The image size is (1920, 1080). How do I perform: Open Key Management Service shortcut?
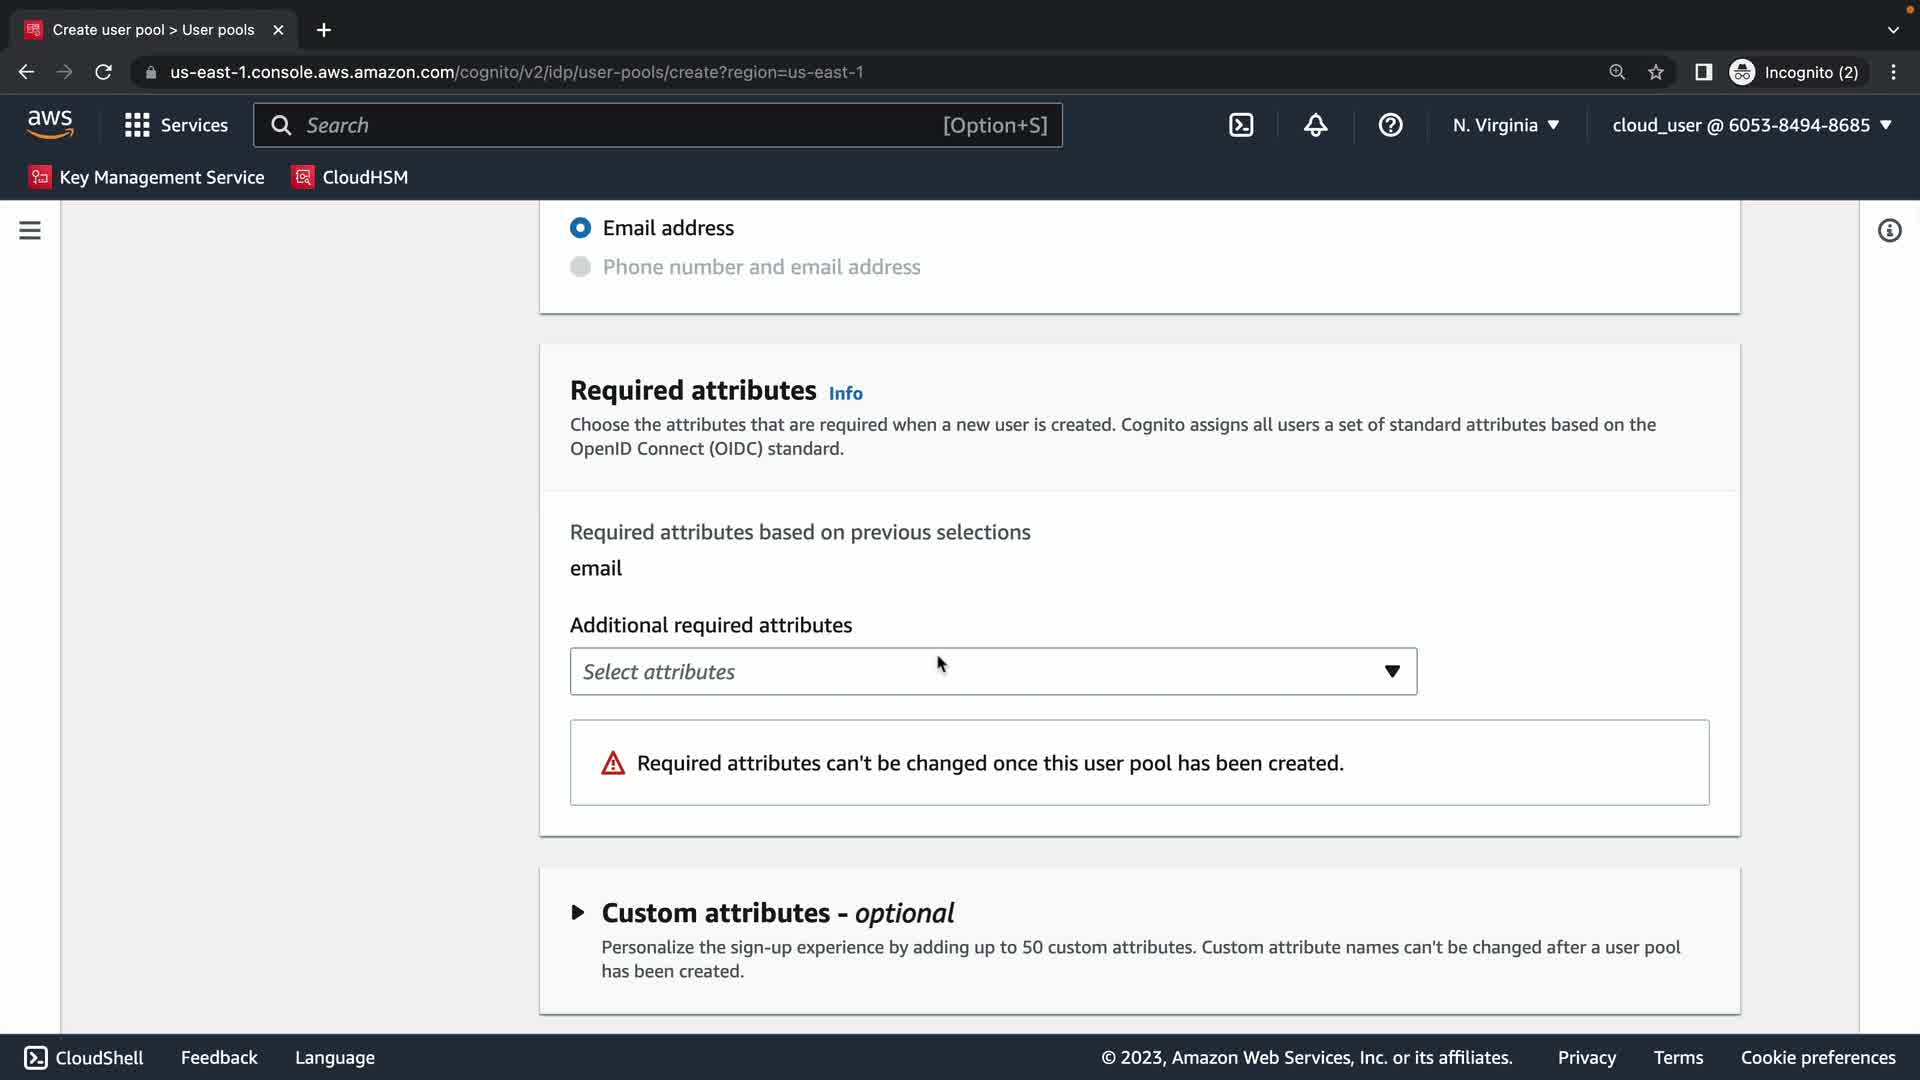coord(148,177)
